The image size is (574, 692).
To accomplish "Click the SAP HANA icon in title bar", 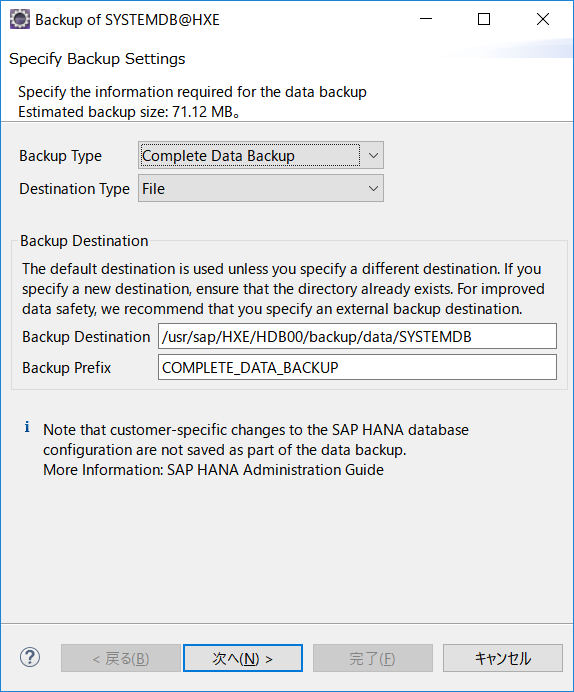I will 19,19.
